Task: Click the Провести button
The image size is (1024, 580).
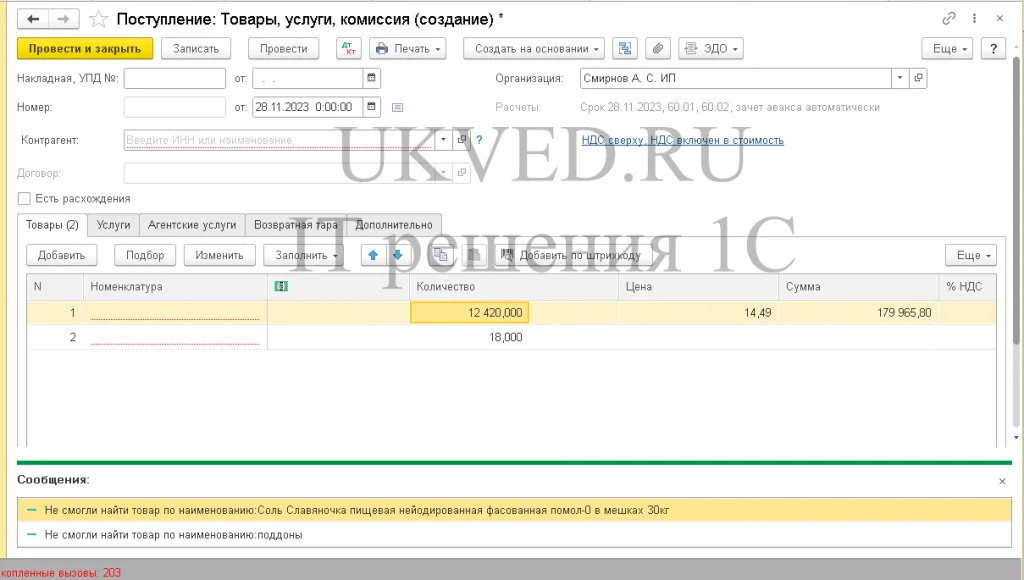Action: point(283,48)
